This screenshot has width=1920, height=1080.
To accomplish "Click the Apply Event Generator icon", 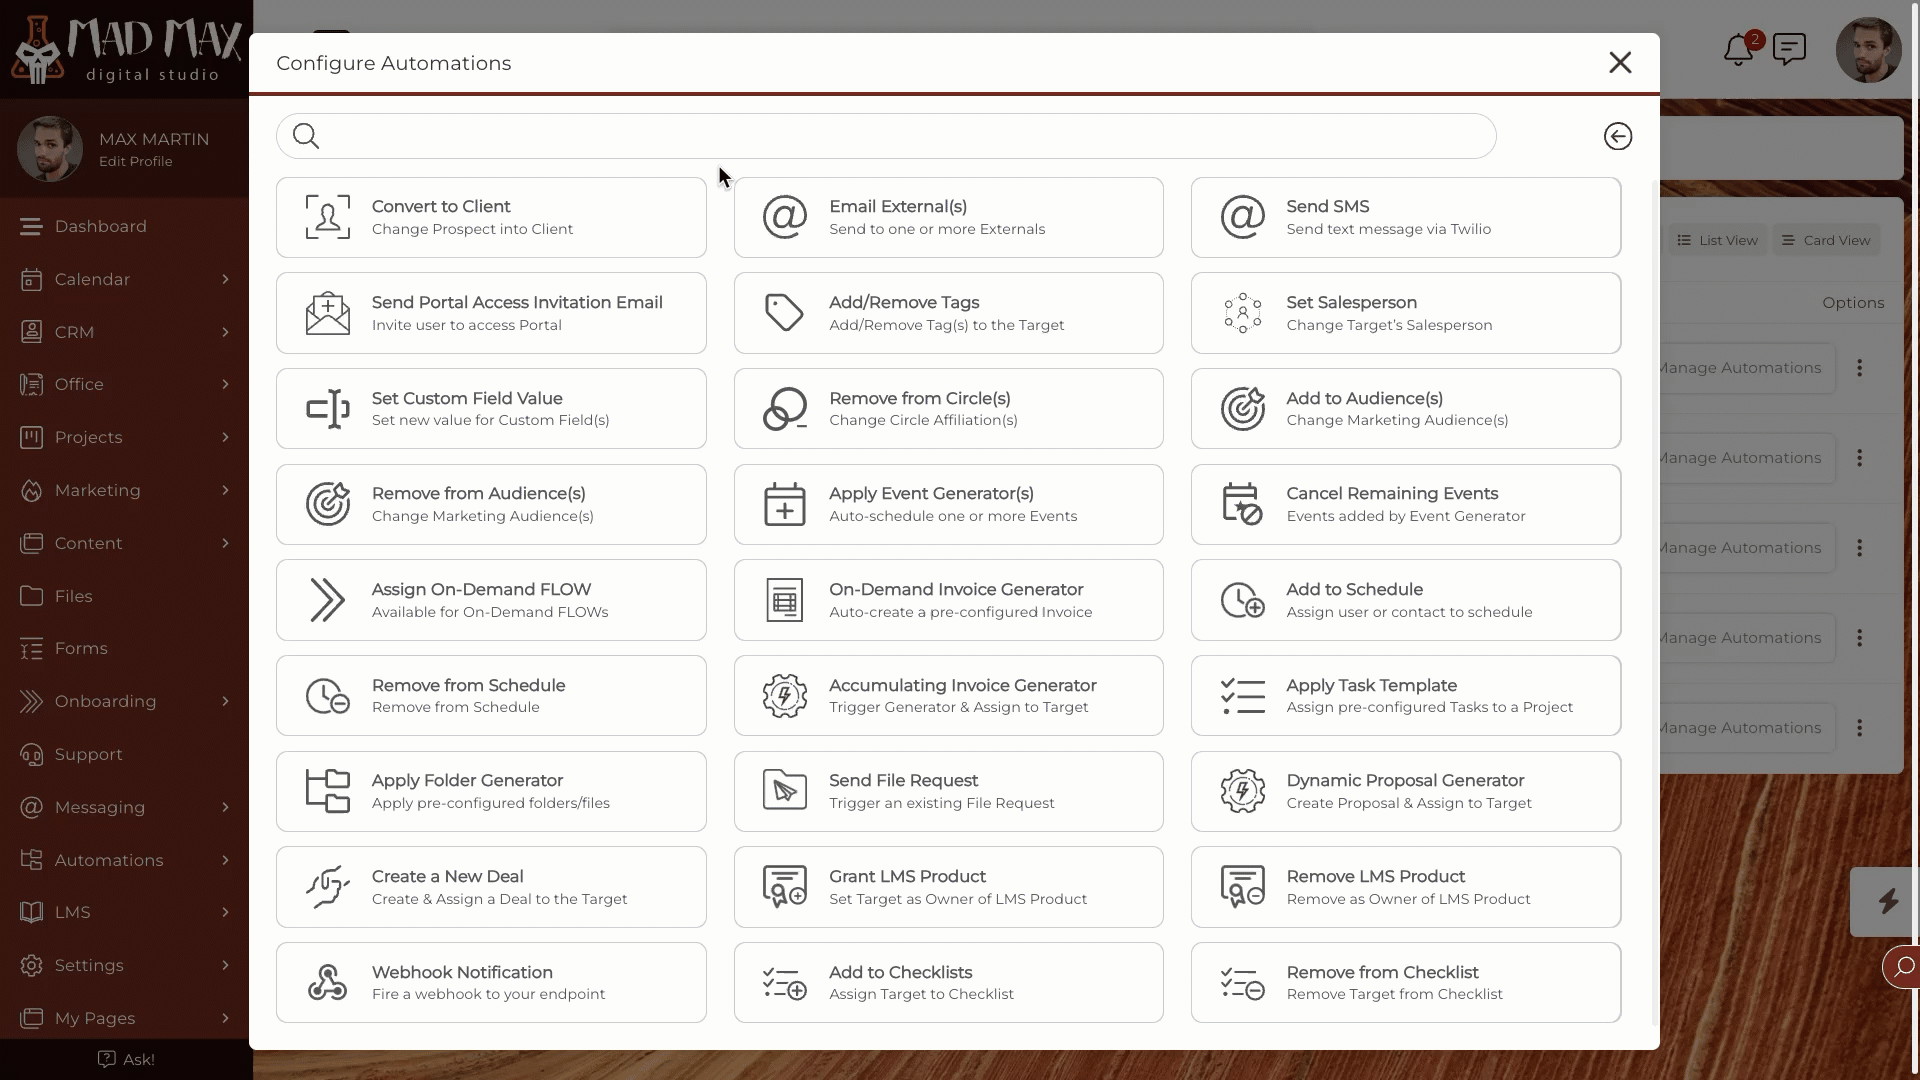I will (x=785, y=504).
